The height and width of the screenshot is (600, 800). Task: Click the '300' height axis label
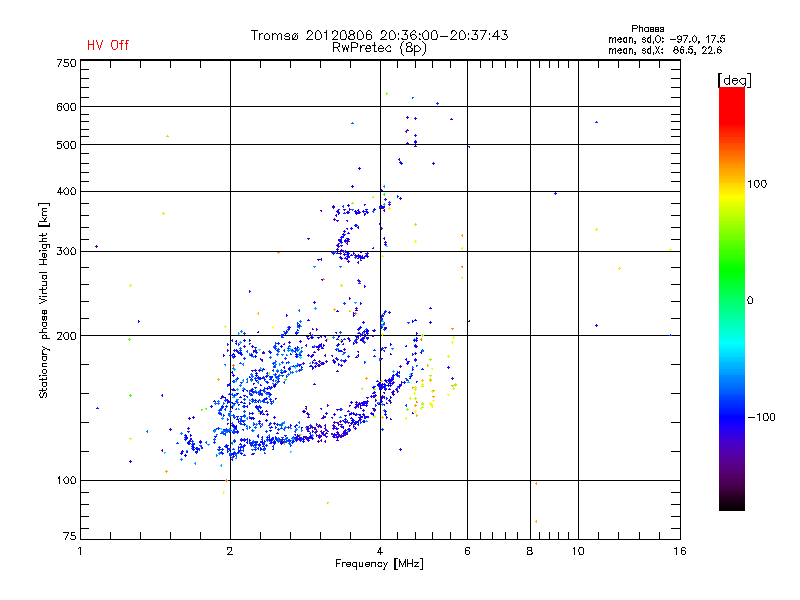tap(66, 252)
